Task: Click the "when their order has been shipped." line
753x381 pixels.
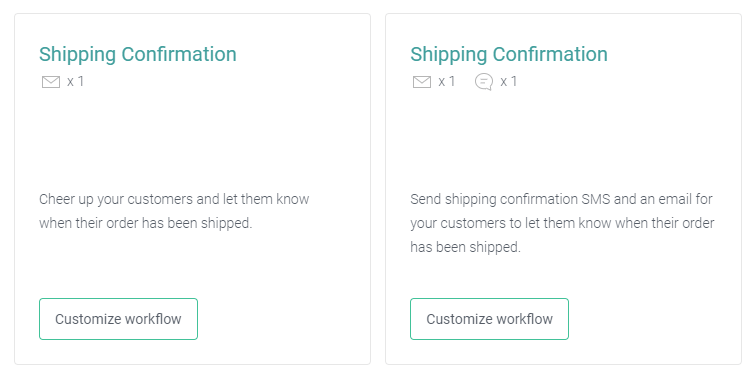Action: (146, 223)
